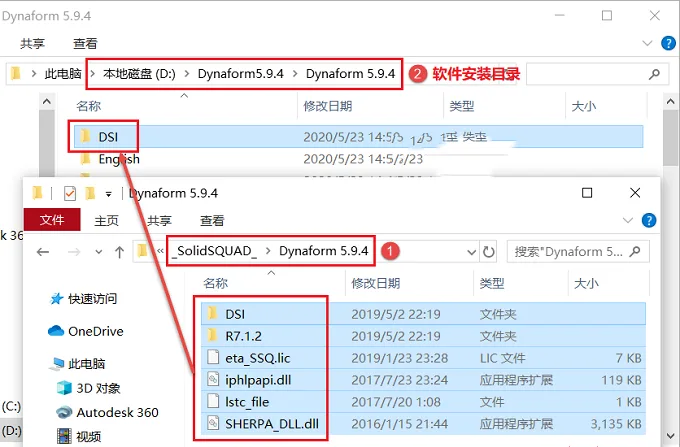Sort front window files by 类型

[x=492, y=284]
